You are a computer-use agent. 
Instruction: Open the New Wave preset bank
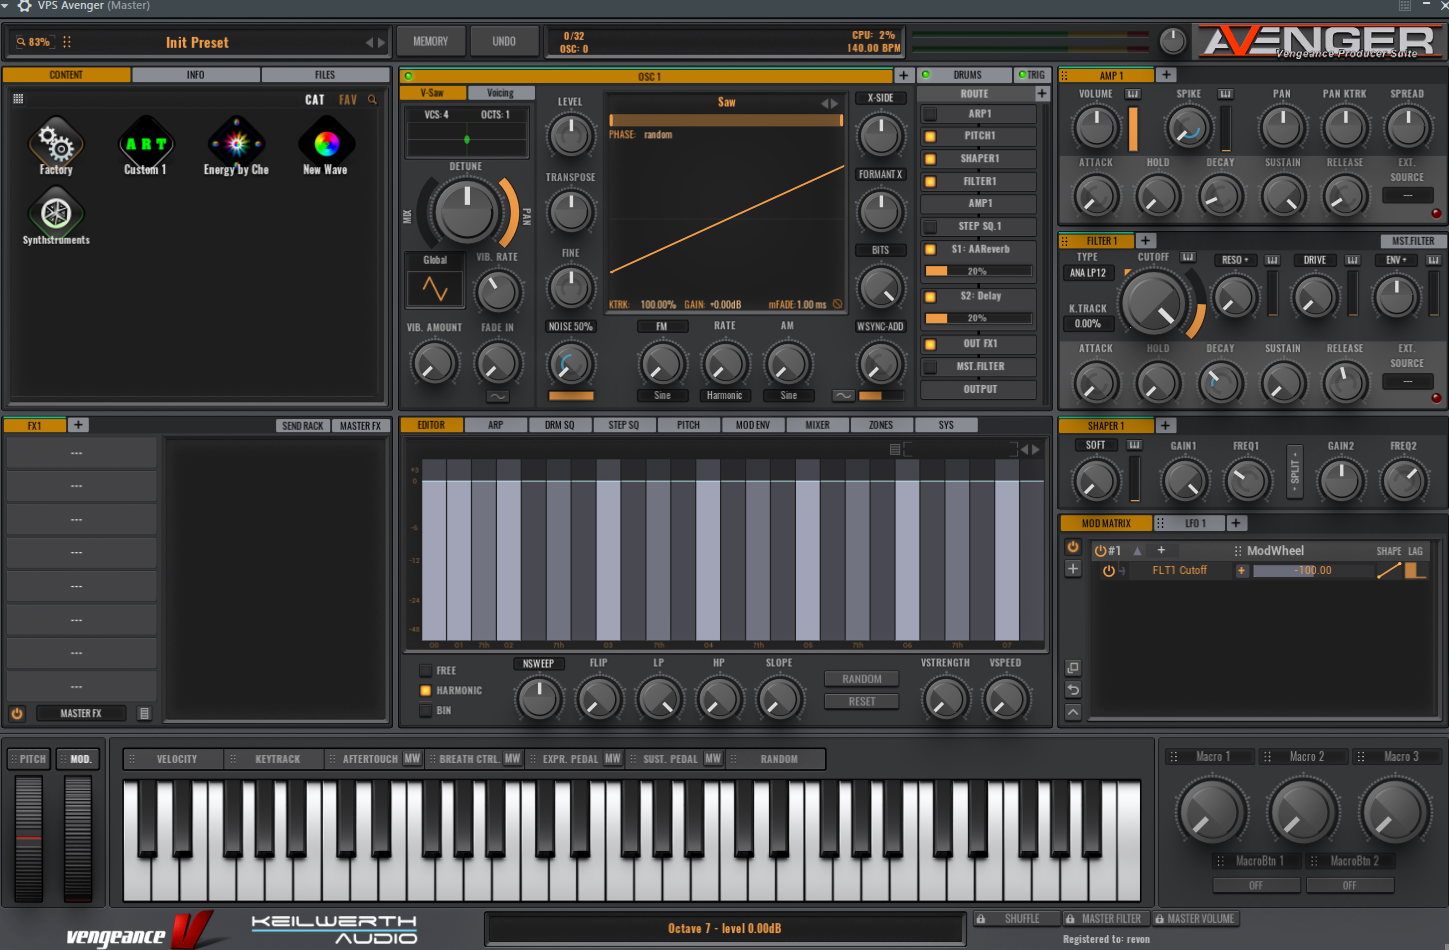(326, 143)
